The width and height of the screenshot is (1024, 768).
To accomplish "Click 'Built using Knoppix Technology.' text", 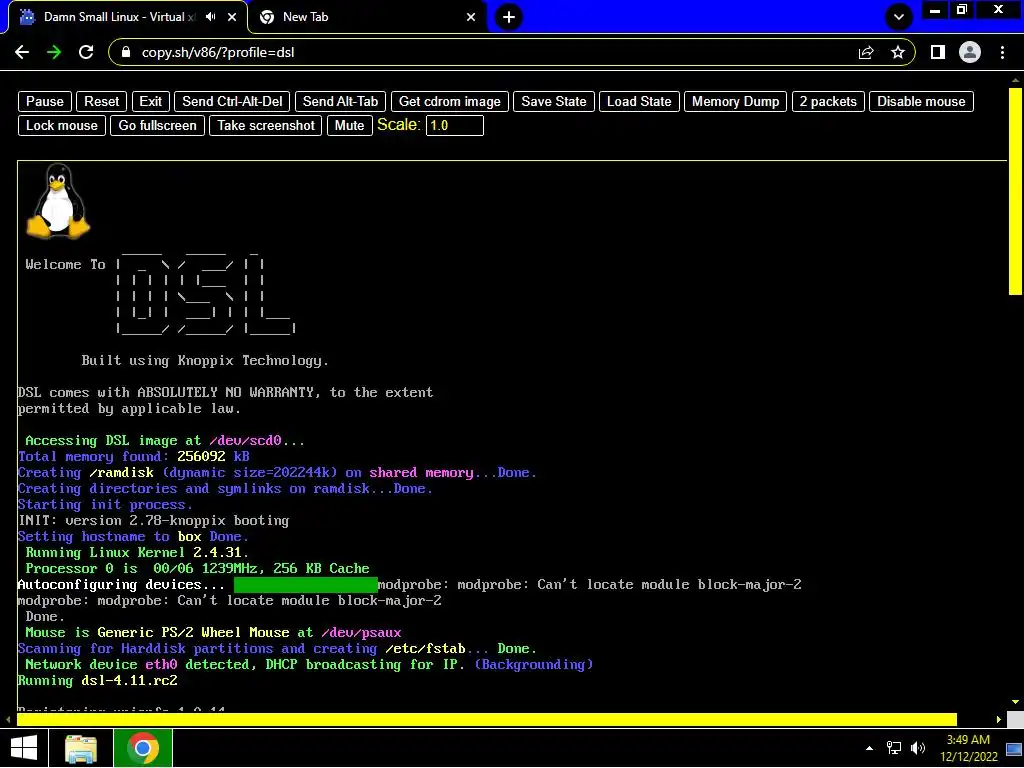I will point(205,360).
